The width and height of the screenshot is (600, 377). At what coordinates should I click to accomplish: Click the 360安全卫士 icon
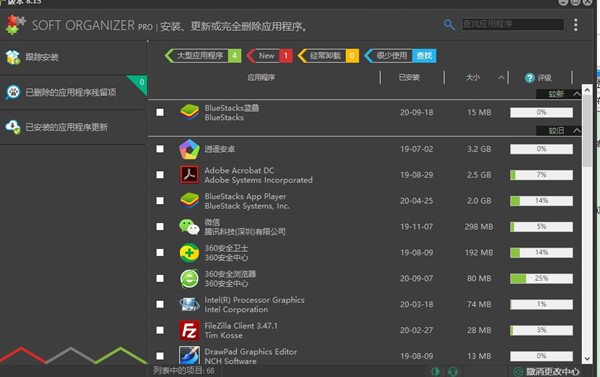[x=189, y=253]
